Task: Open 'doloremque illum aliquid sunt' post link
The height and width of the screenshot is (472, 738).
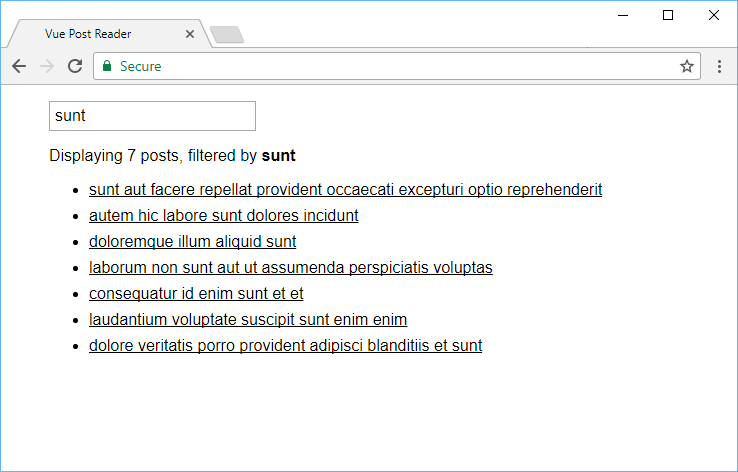Action: pyautogui.click(x=193, y=241)
